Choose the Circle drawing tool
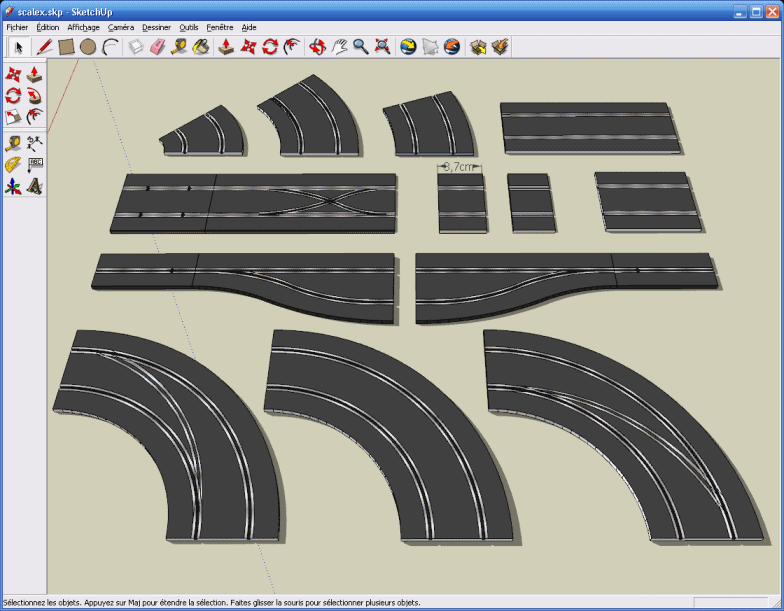 (x=88, y=46)
